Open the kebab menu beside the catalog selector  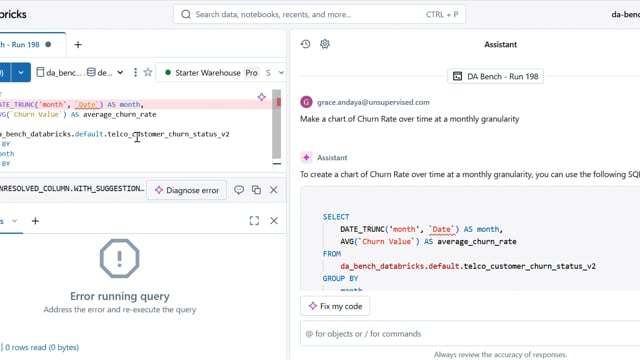(135, 73)
